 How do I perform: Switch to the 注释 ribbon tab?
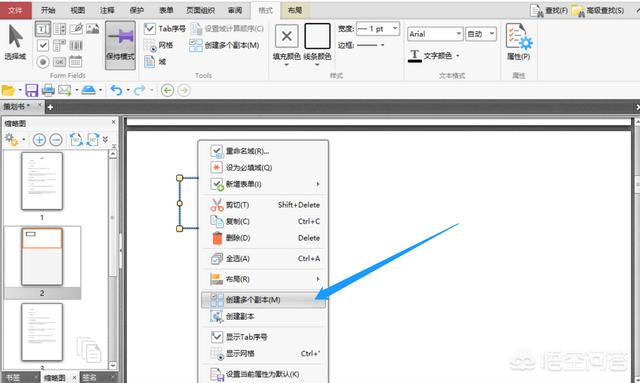point(107,10)
